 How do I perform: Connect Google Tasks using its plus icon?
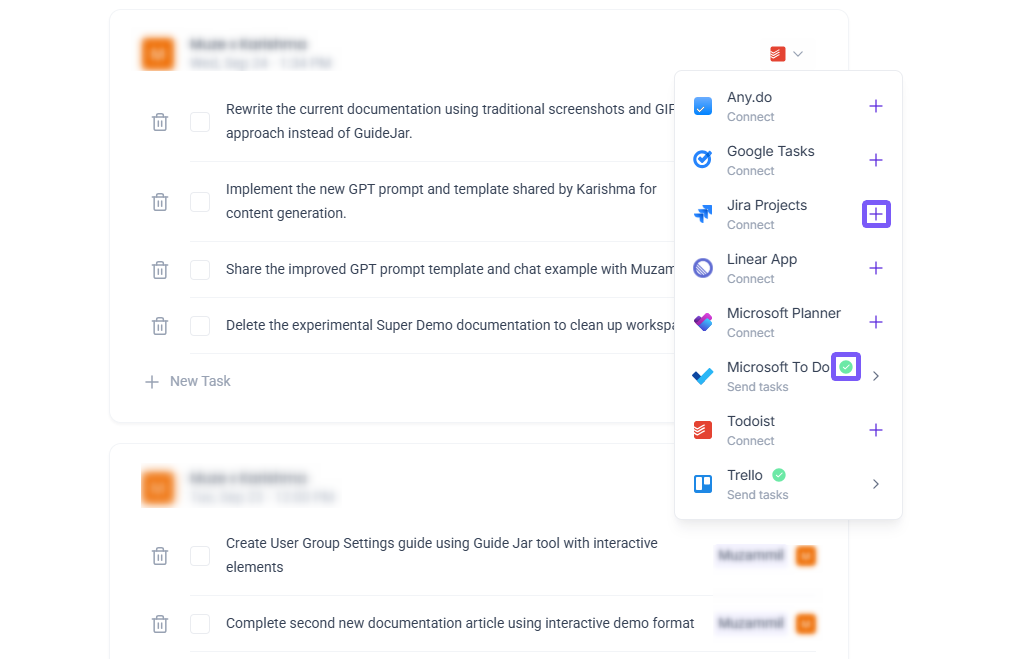[x=876, y=160]
